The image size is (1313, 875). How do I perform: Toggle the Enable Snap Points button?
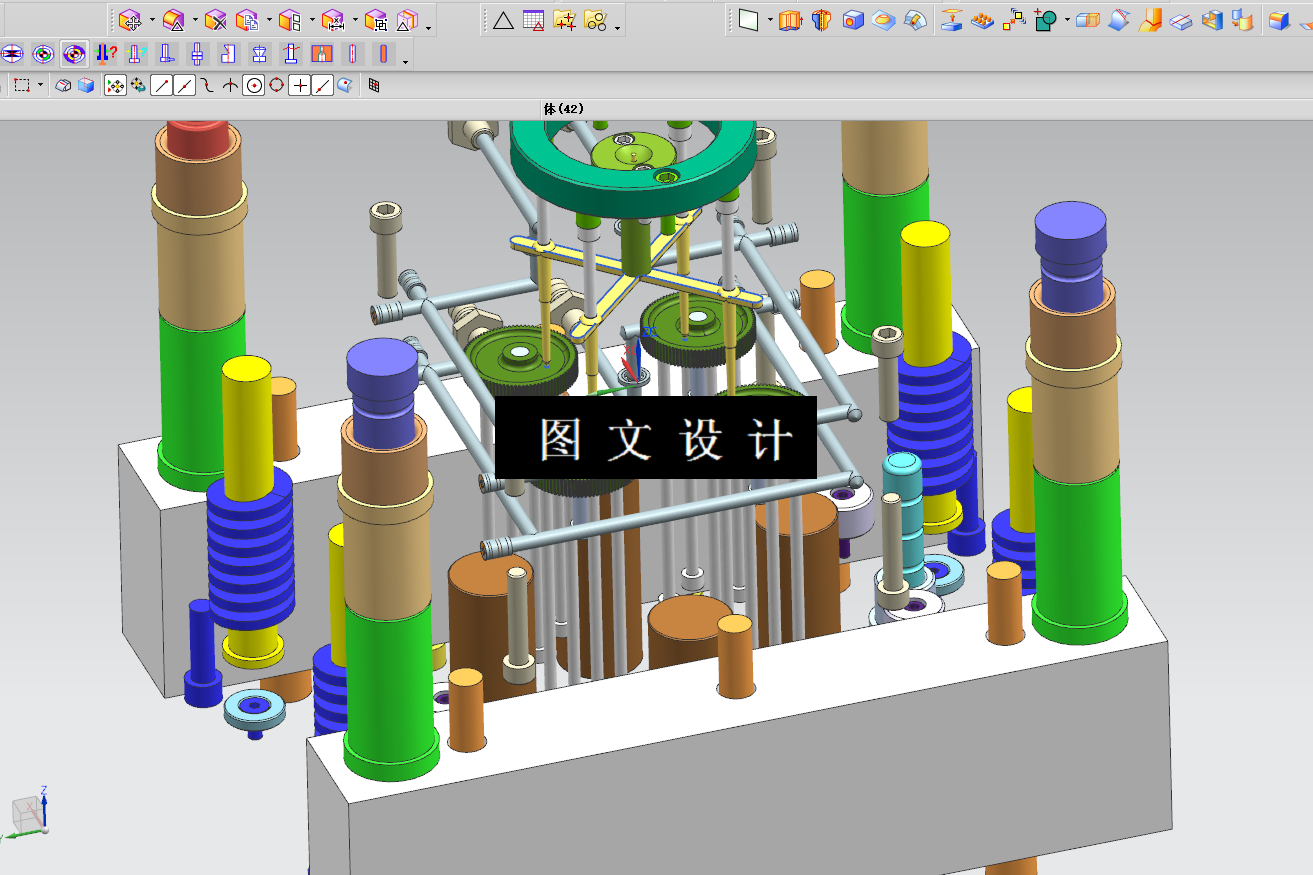116,86
